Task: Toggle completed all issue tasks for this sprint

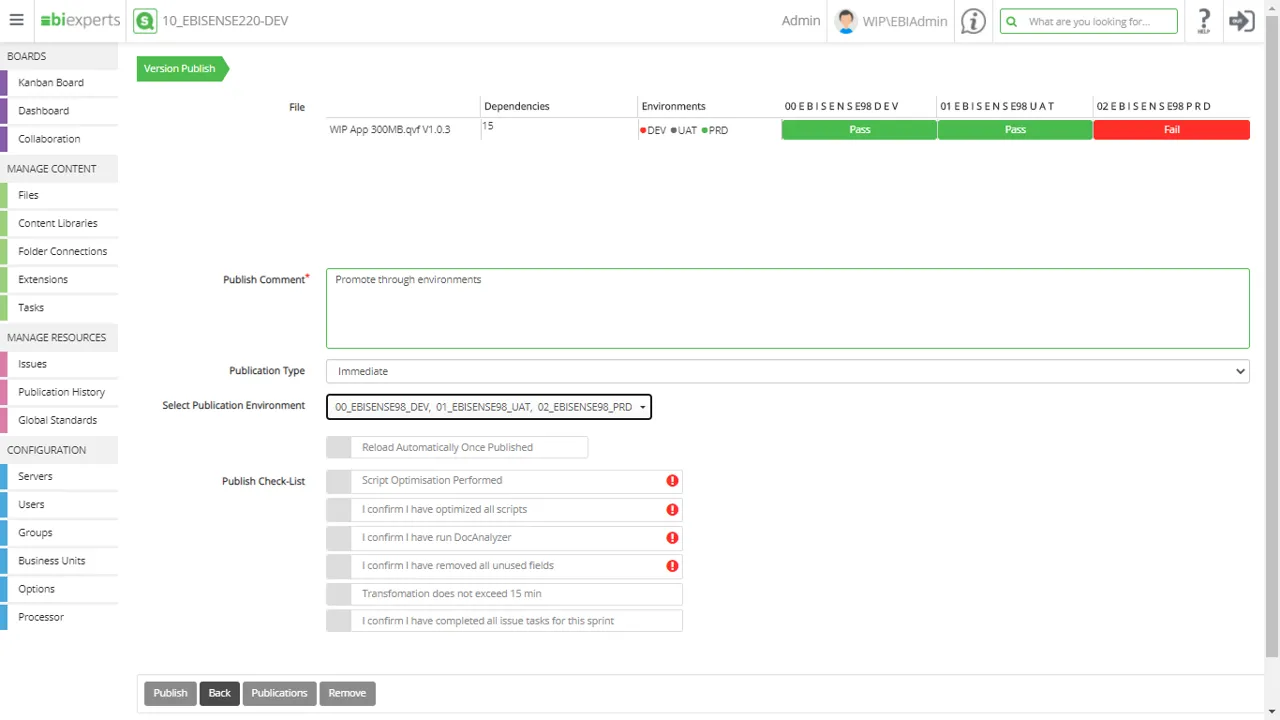Action: 339,621
